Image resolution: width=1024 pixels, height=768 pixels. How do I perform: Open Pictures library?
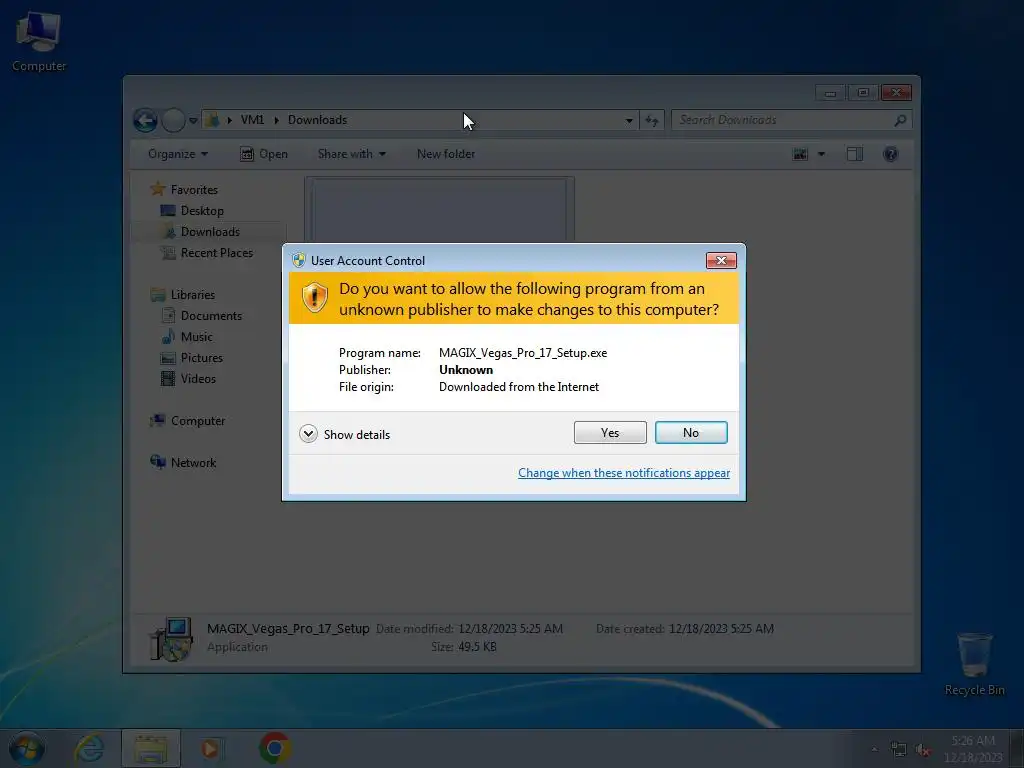pyautogui.click(x=201, y=358)
